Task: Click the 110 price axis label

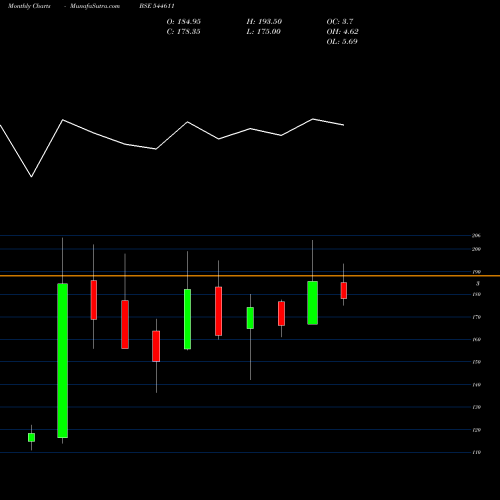Action: [x=476, y=452]
